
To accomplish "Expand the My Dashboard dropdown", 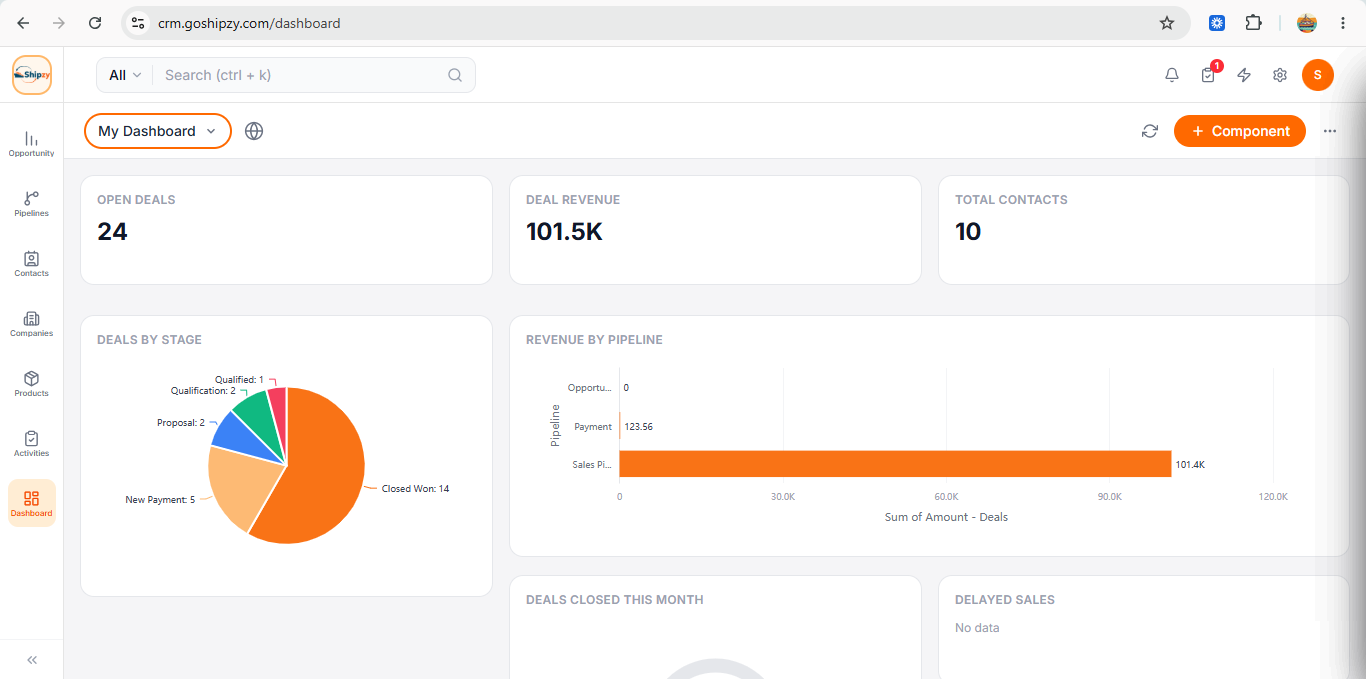I will click(x=158, y=131).
